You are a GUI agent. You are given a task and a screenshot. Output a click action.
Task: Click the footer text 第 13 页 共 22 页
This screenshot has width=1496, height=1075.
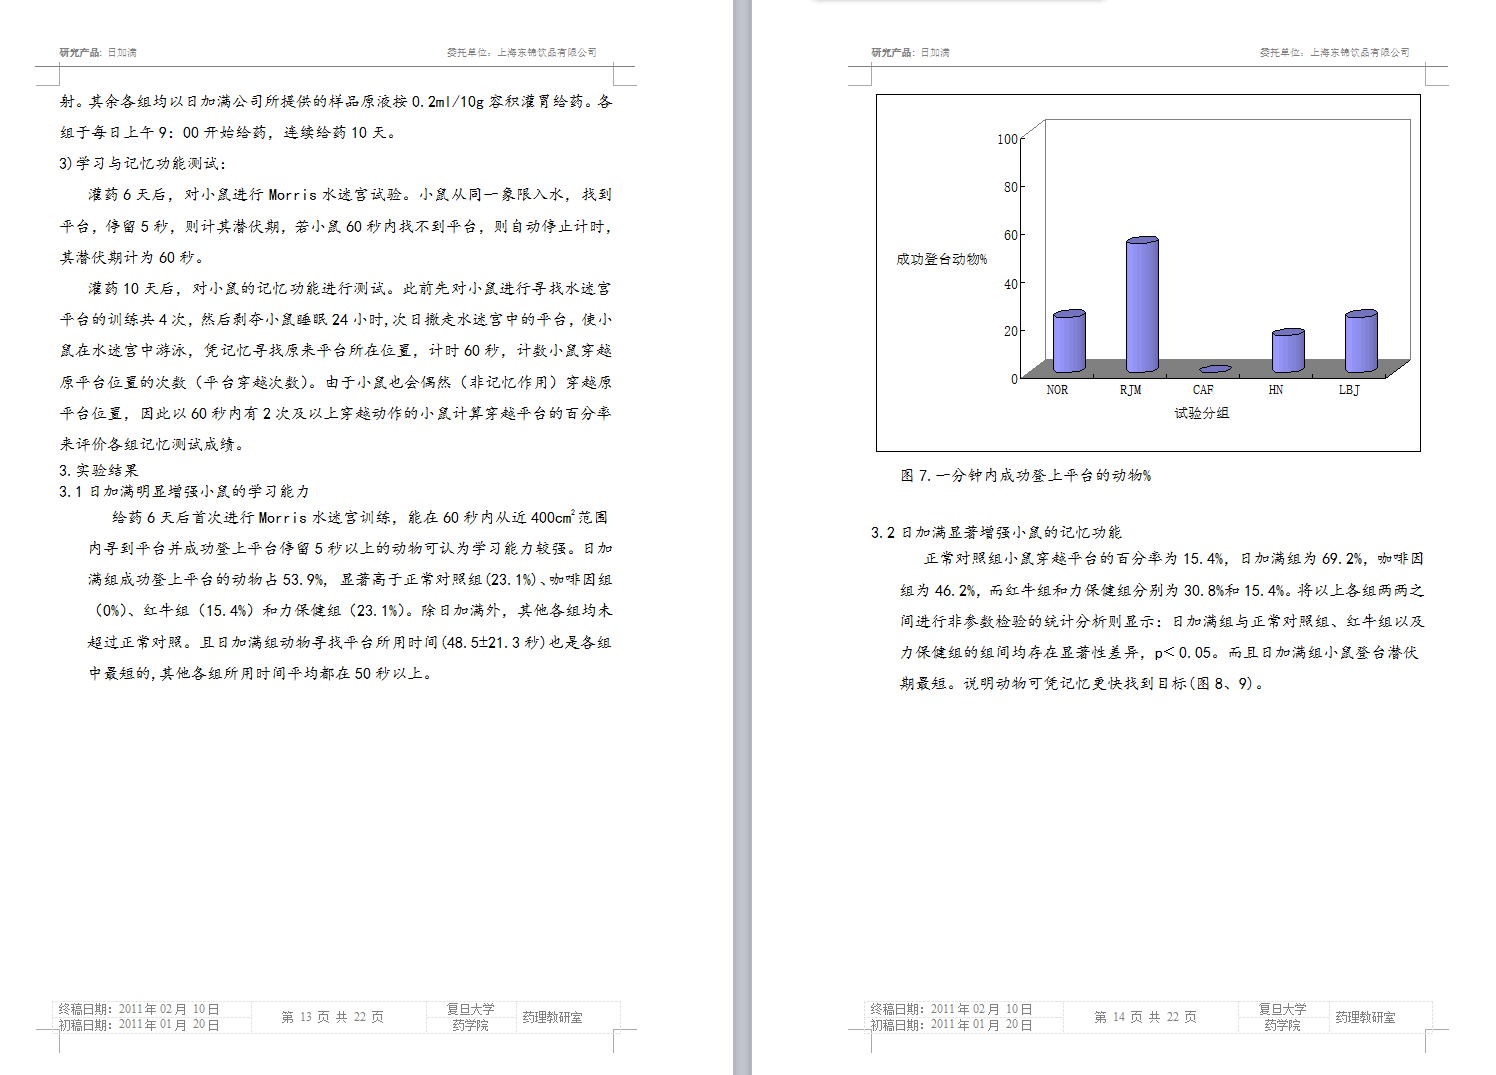pyautogui.click(x=332, y=1017)
